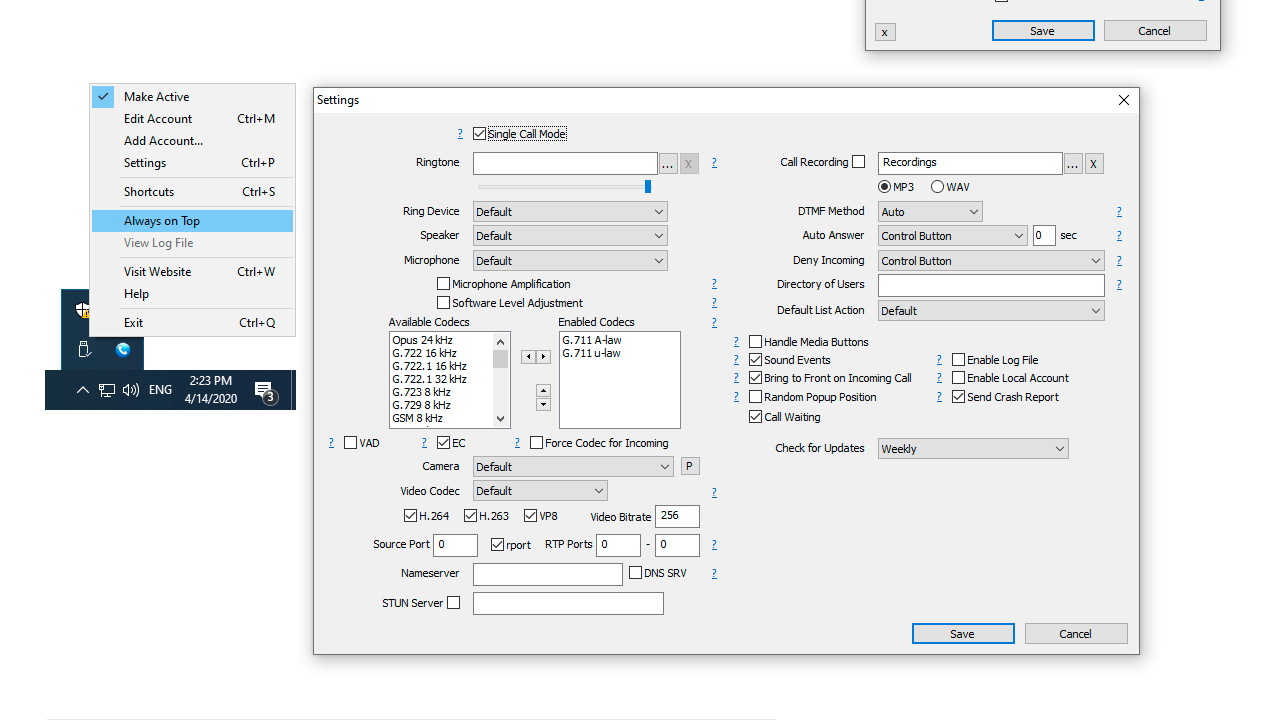Image resolution: width=1280 pixels, height=720 pixels.
Task: Expand the DTMF Method dropdown
Action: pos(930,212)
